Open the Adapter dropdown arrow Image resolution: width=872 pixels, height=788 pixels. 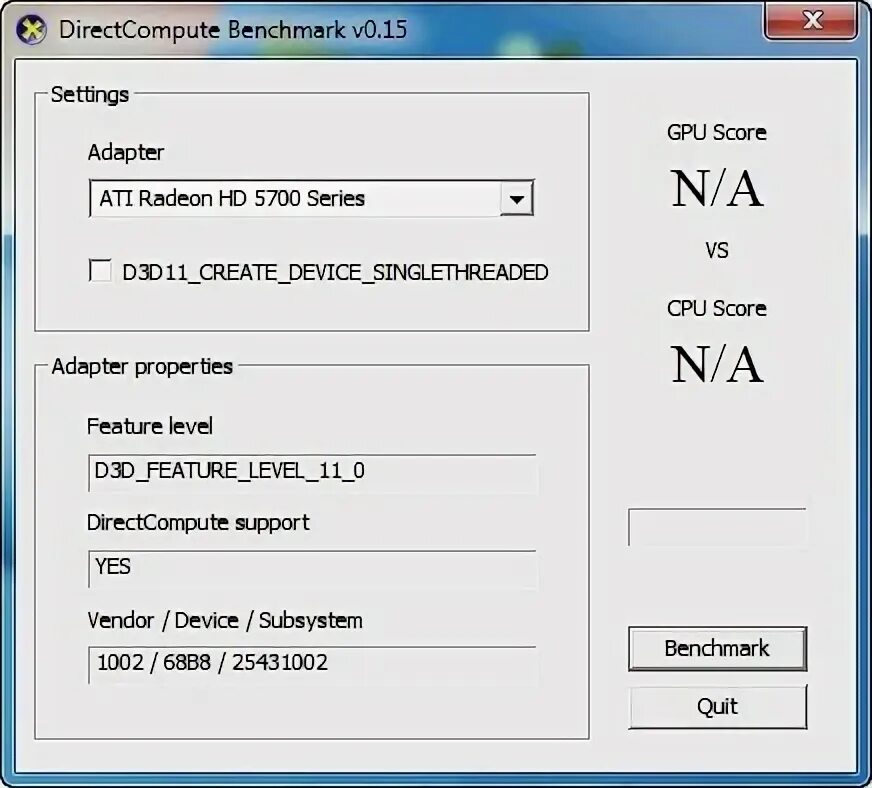517,199
